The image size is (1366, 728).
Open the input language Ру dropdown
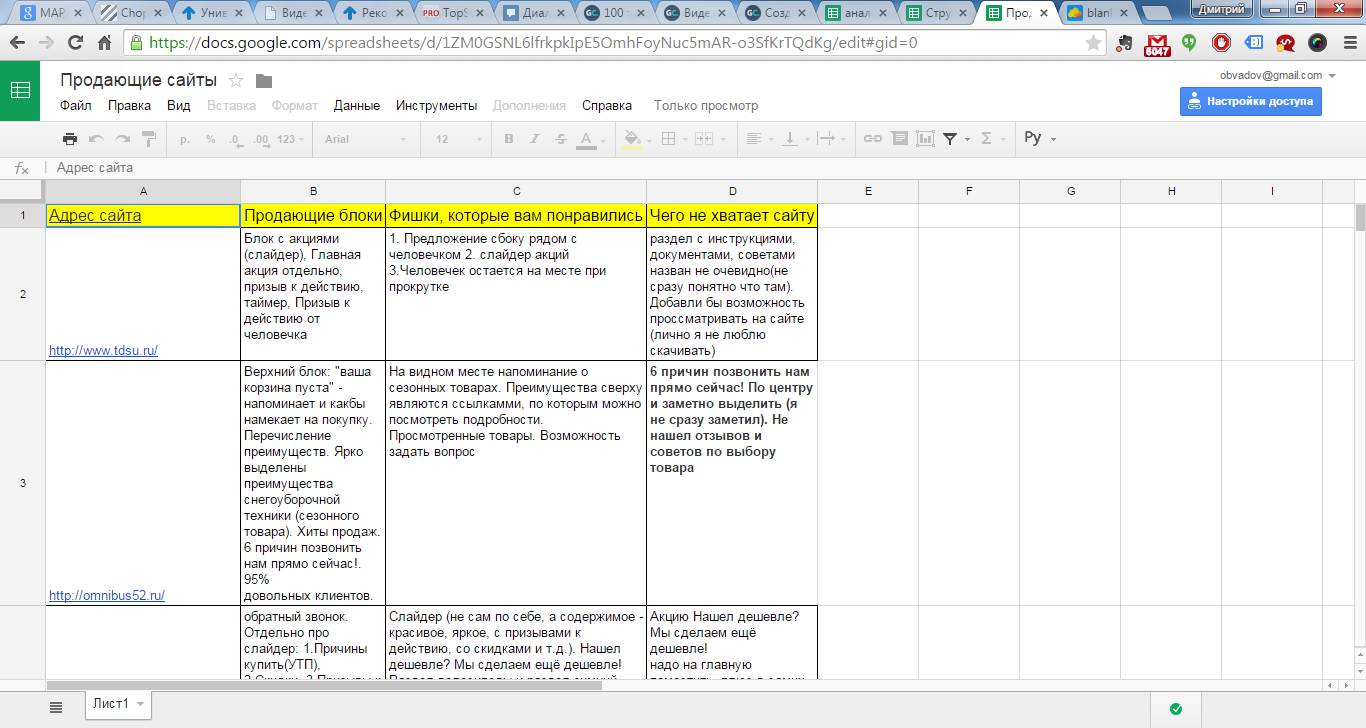click(1040, 139)
